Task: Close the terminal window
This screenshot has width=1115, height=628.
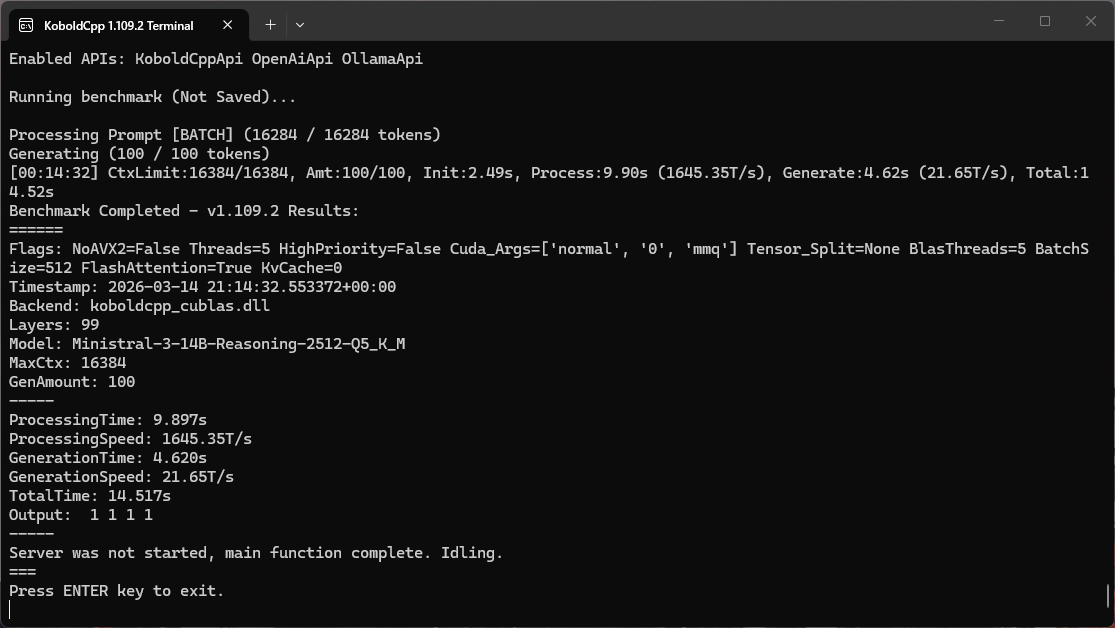Action: click(1091, 21)
